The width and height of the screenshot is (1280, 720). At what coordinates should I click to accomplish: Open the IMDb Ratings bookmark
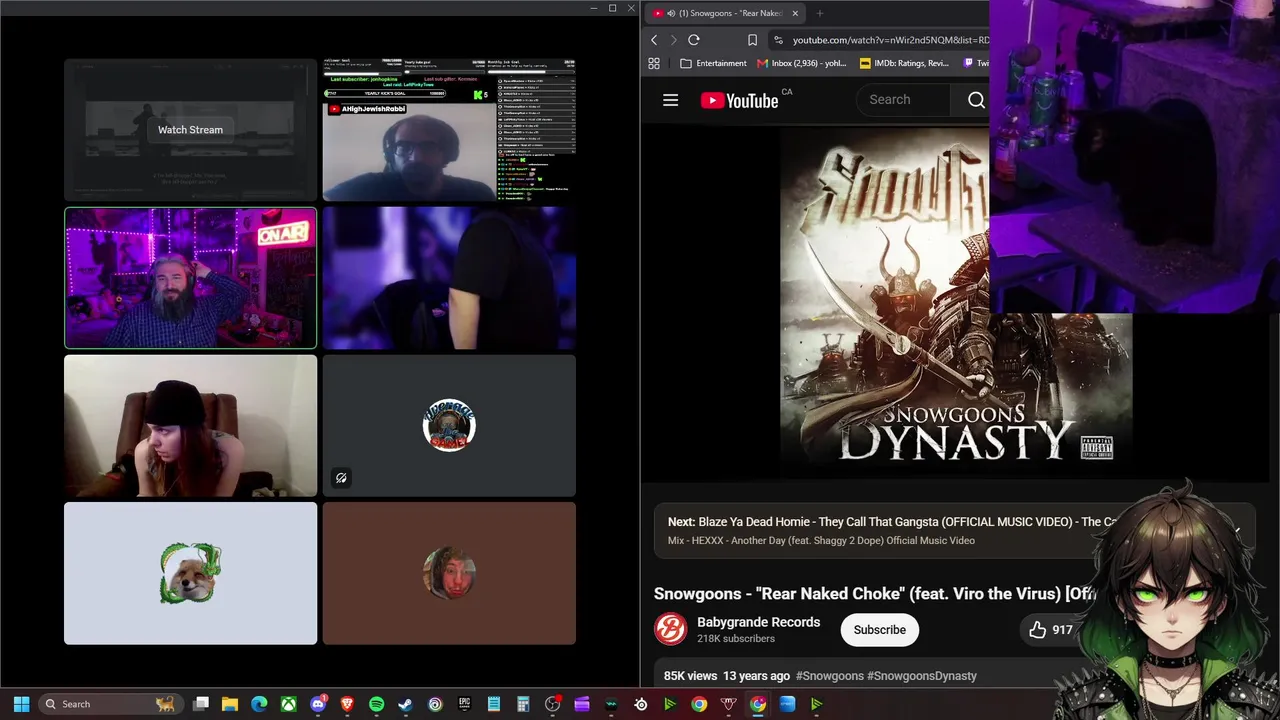pyautogui.click(x=904, y=63)
